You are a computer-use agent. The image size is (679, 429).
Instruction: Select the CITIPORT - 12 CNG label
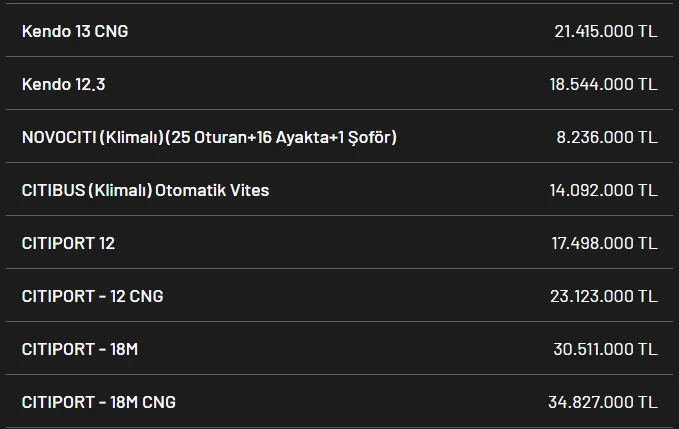pos(92,296)
